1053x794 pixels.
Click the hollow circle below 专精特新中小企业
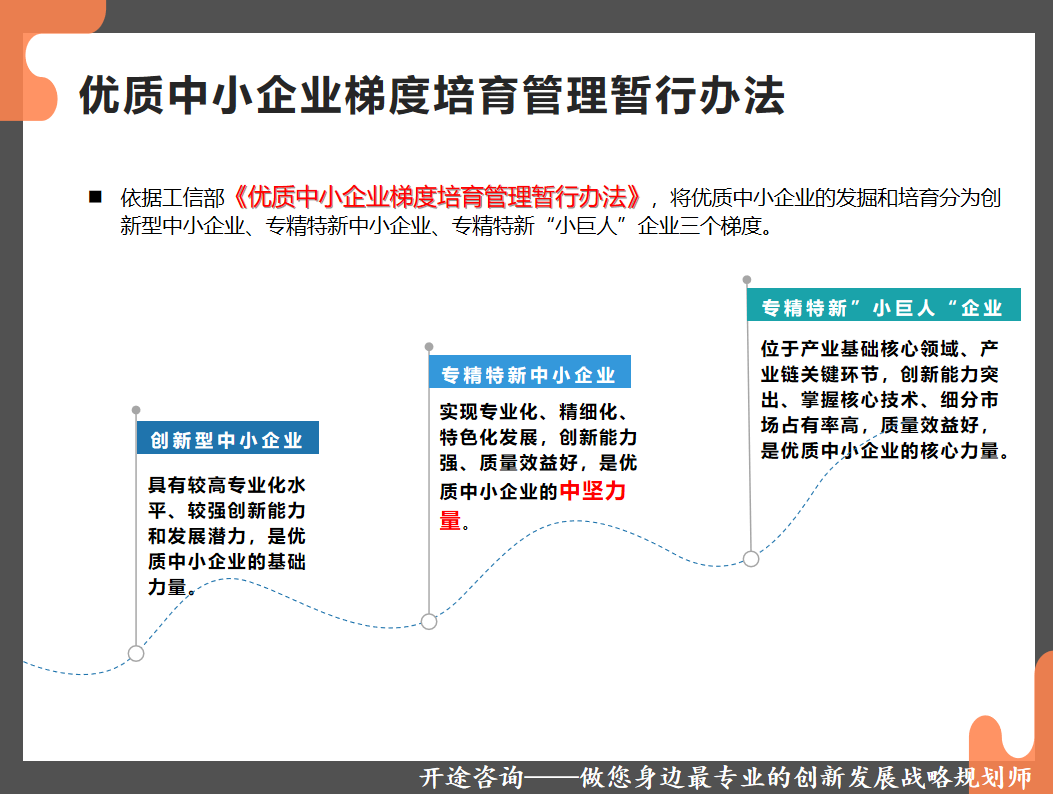[x=430, y=622]
